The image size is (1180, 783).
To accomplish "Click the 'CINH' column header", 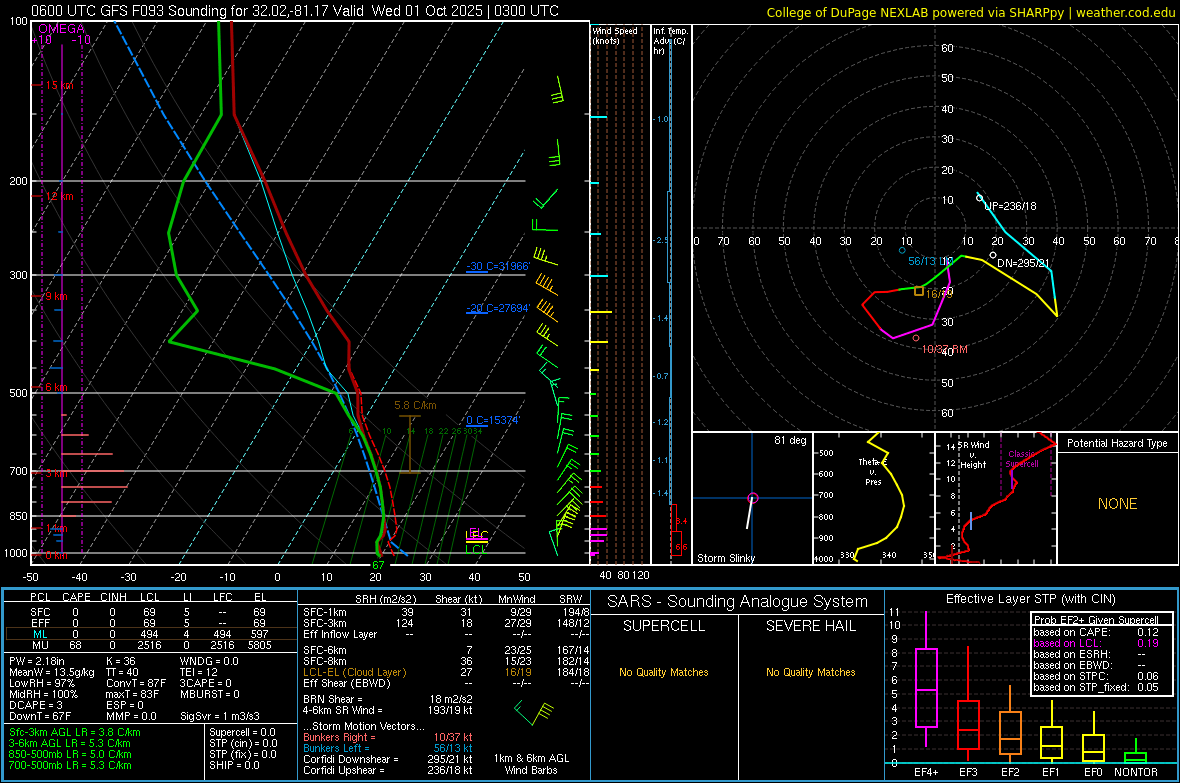I will [x=114, y=597].
